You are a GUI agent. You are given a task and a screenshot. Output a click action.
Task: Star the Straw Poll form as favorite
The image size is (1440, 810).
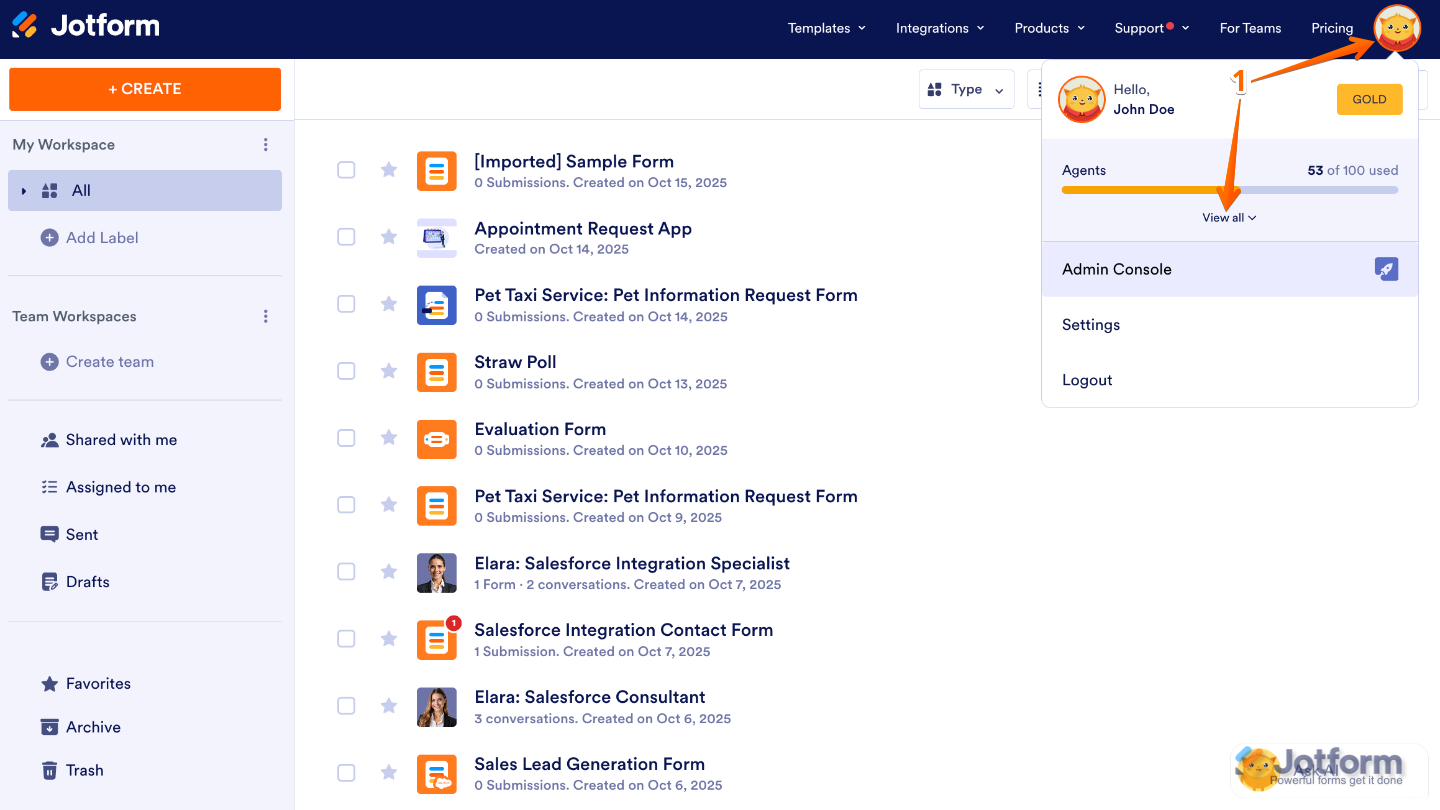[x=389, y=371]
